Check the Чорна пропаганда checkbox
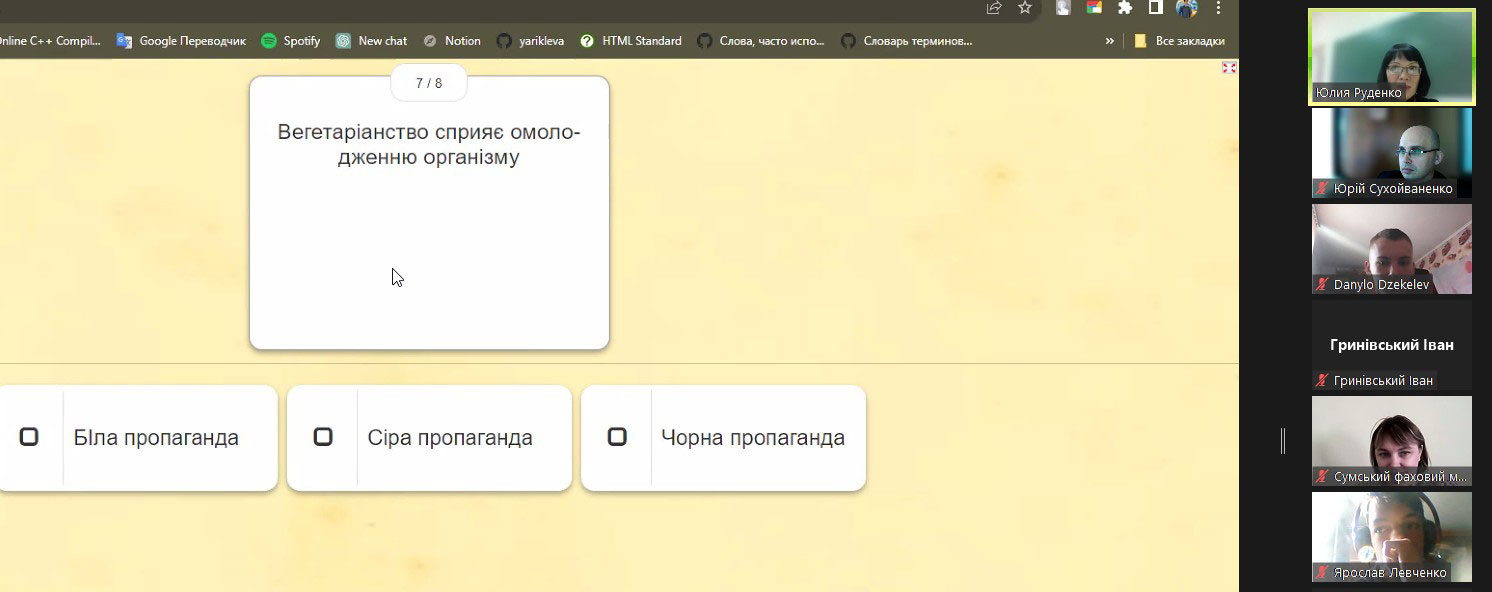The image size is (1492, 592). pos(617,437)
